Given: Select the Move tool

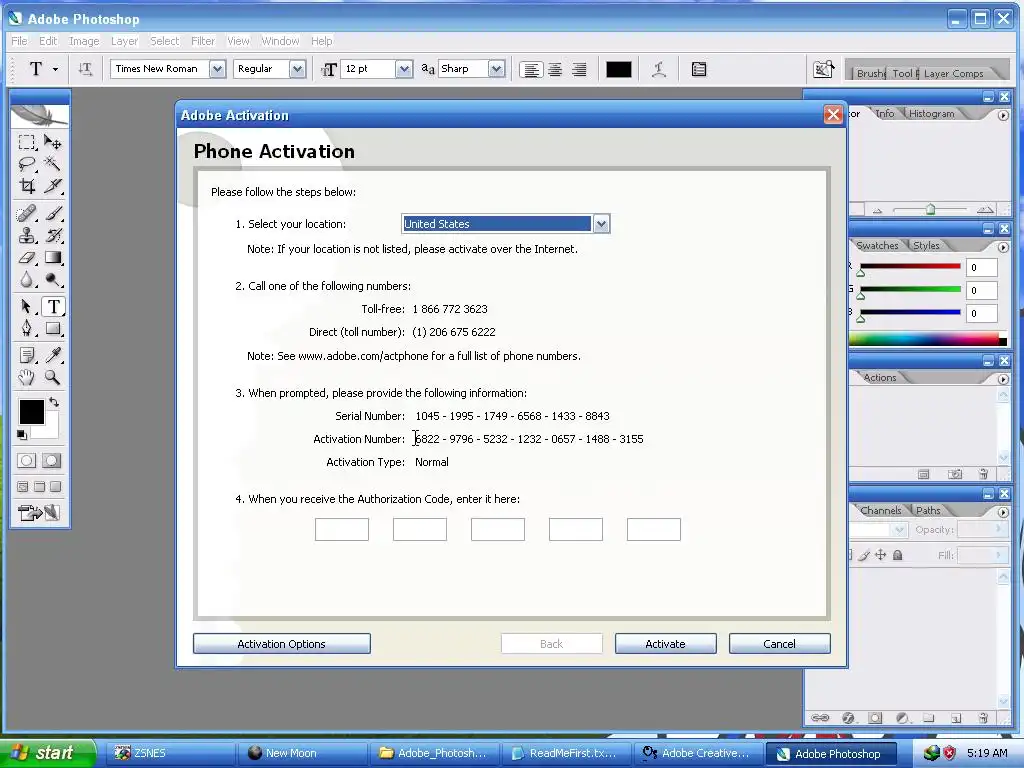Looking at the screenshot, I should 53,142.
